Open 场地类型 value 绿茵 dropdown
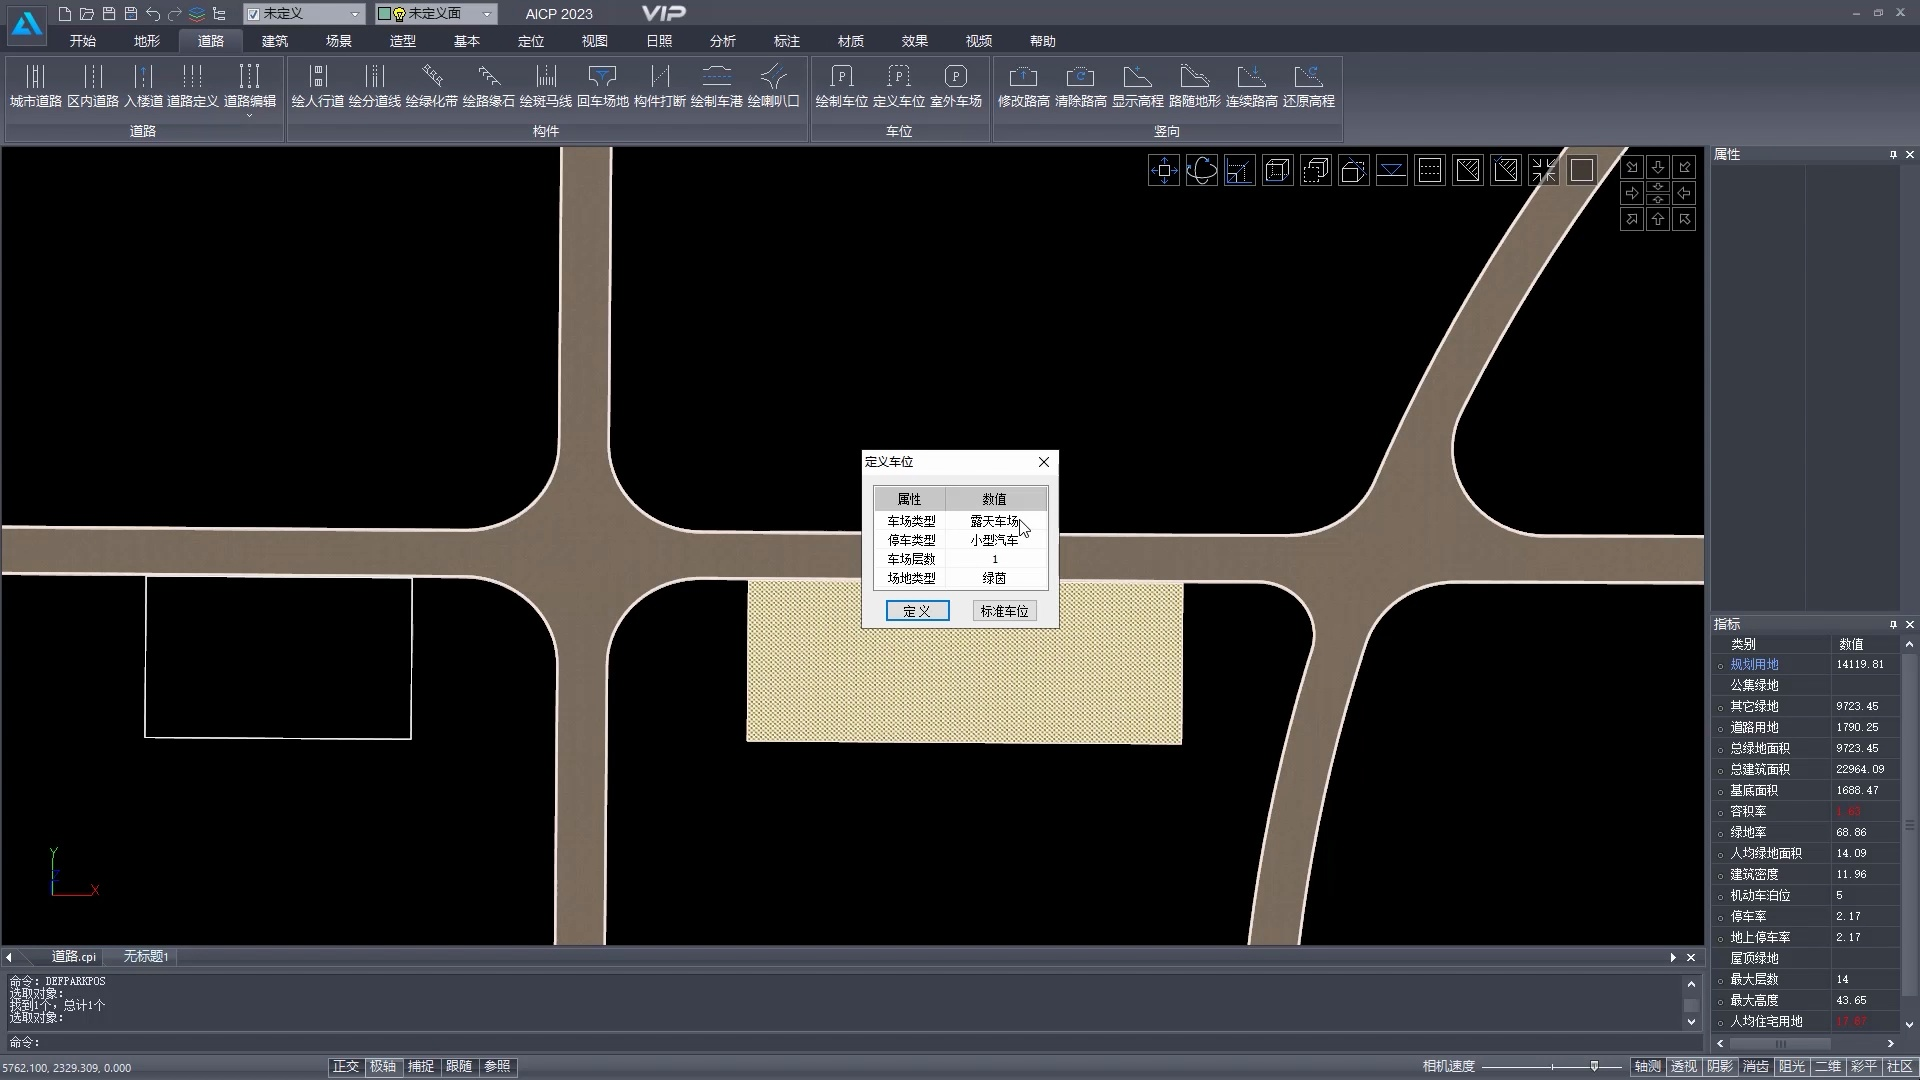The image size is (1920, 1080). tap(995, 578)
